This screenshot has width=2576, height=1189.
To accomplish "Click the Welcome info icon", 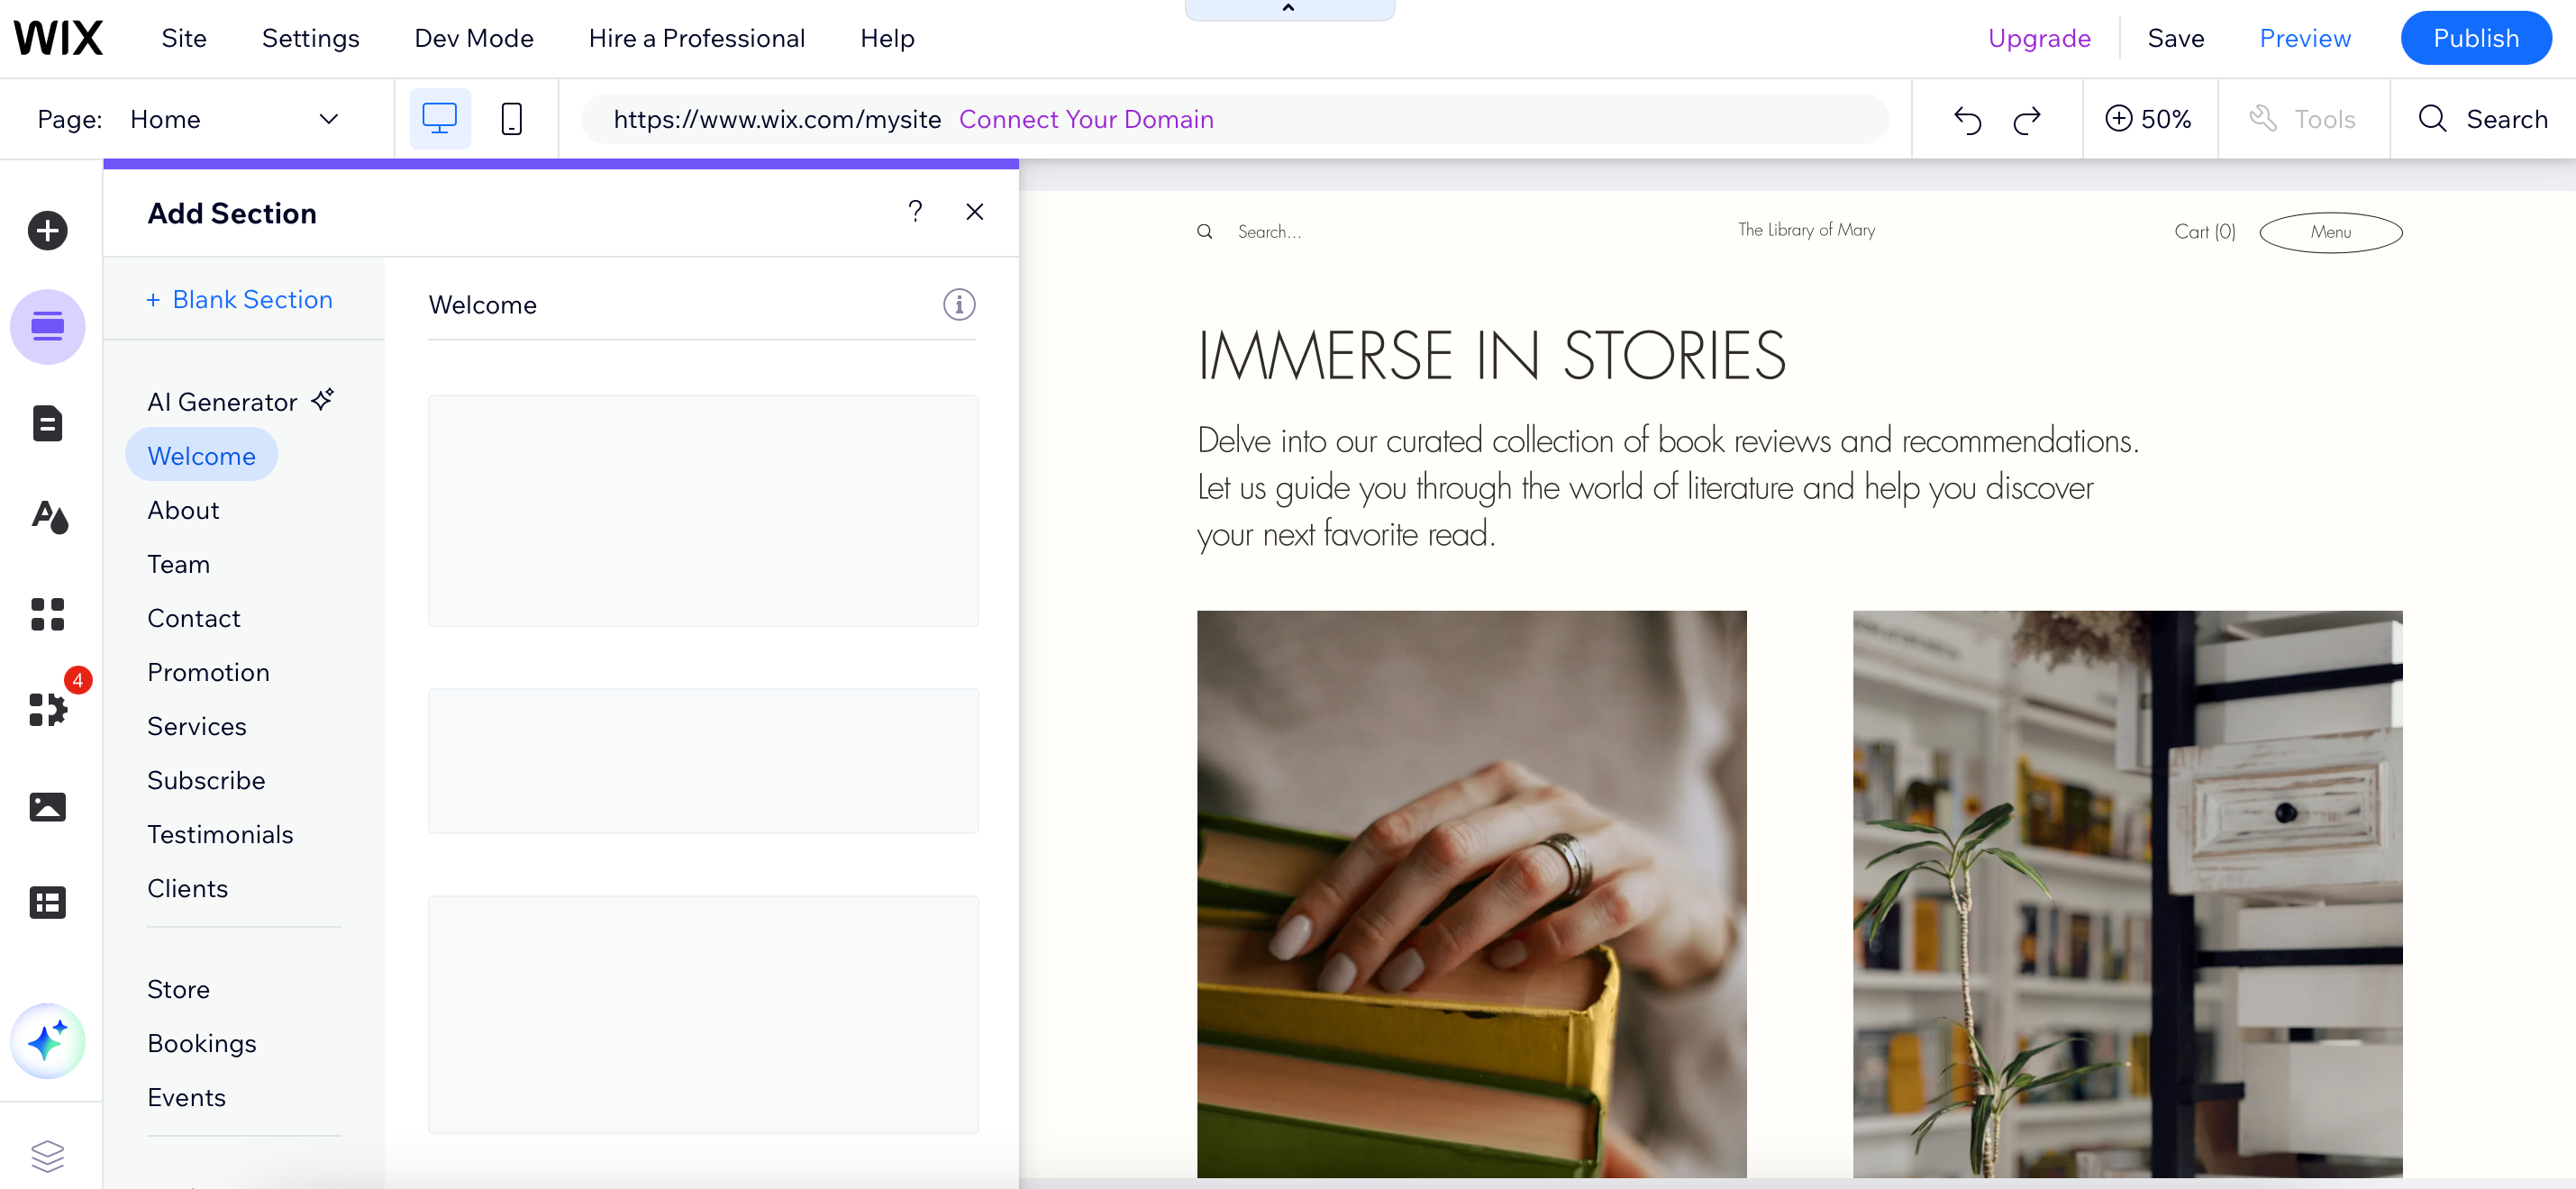I will point(959,304).
